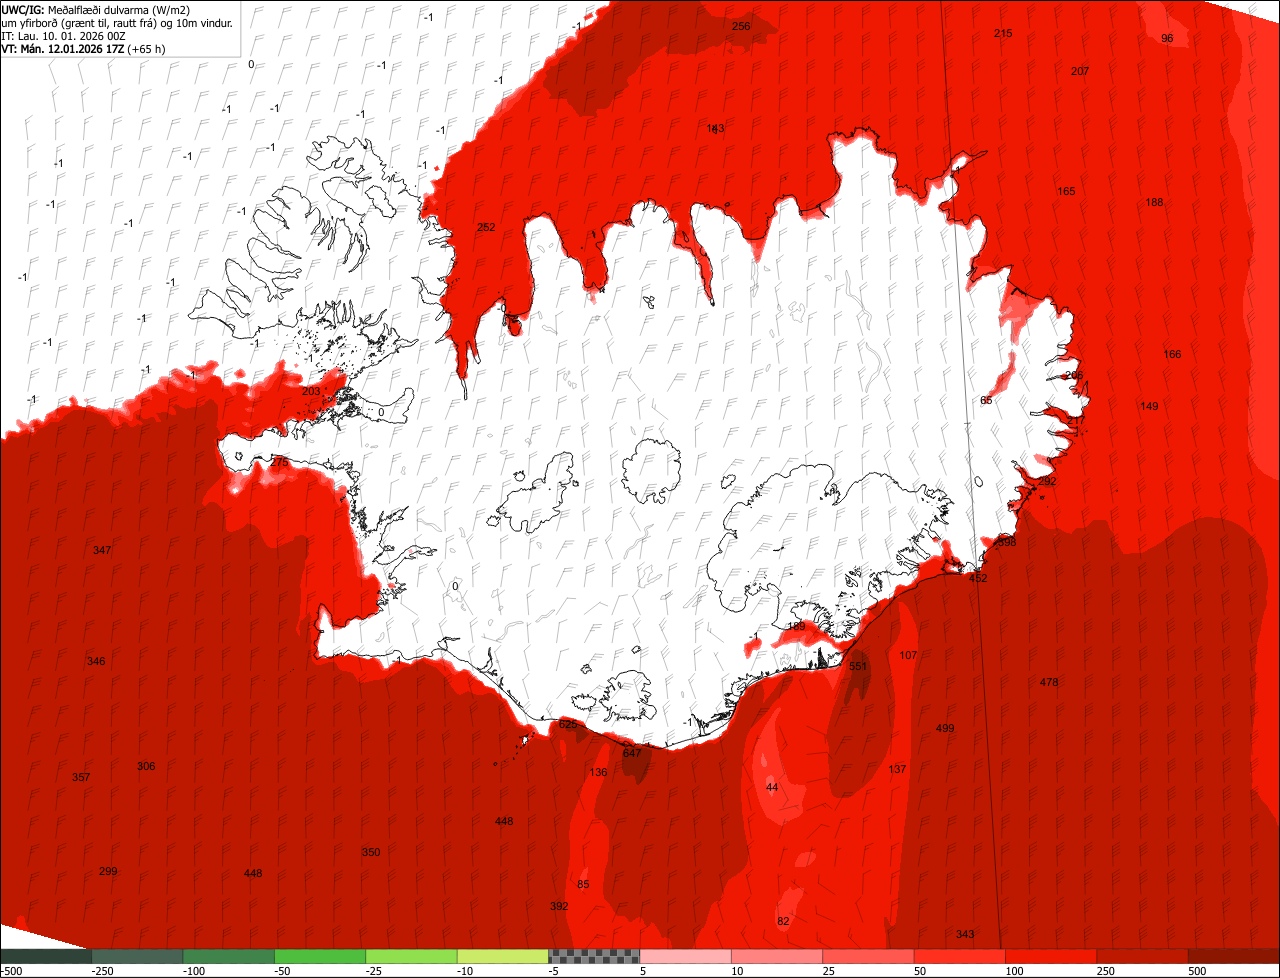The image size is (1280, 978).
Task: Click the map value 478
Action: (x=1049, y=682)
